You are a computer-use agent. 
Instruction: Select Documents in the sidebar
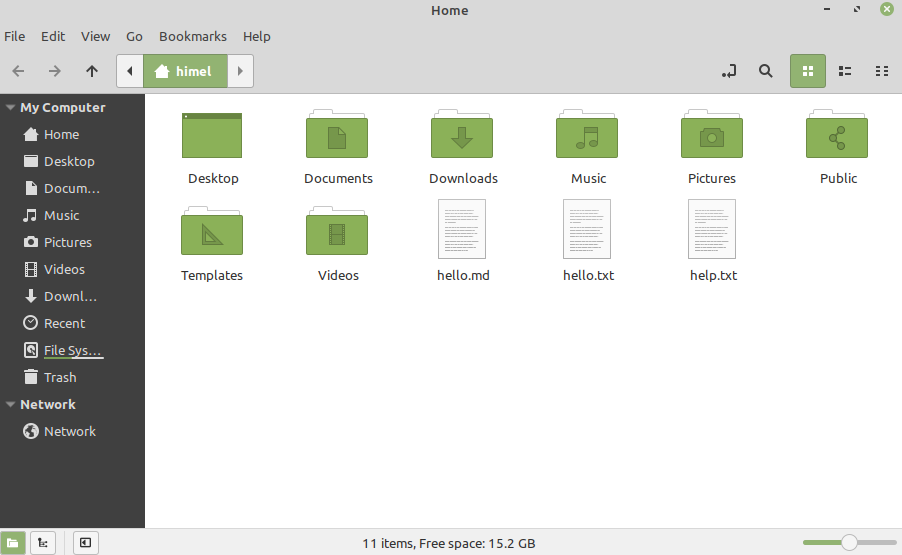click(x=72, y=189)
